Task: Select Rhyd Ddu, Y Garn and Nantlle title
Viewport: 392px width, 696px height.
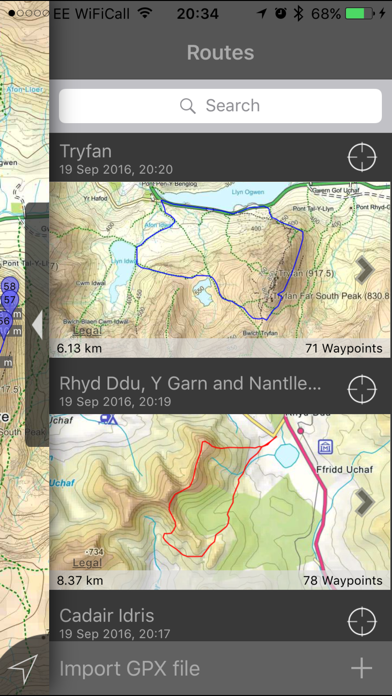Action: [190, 384]
